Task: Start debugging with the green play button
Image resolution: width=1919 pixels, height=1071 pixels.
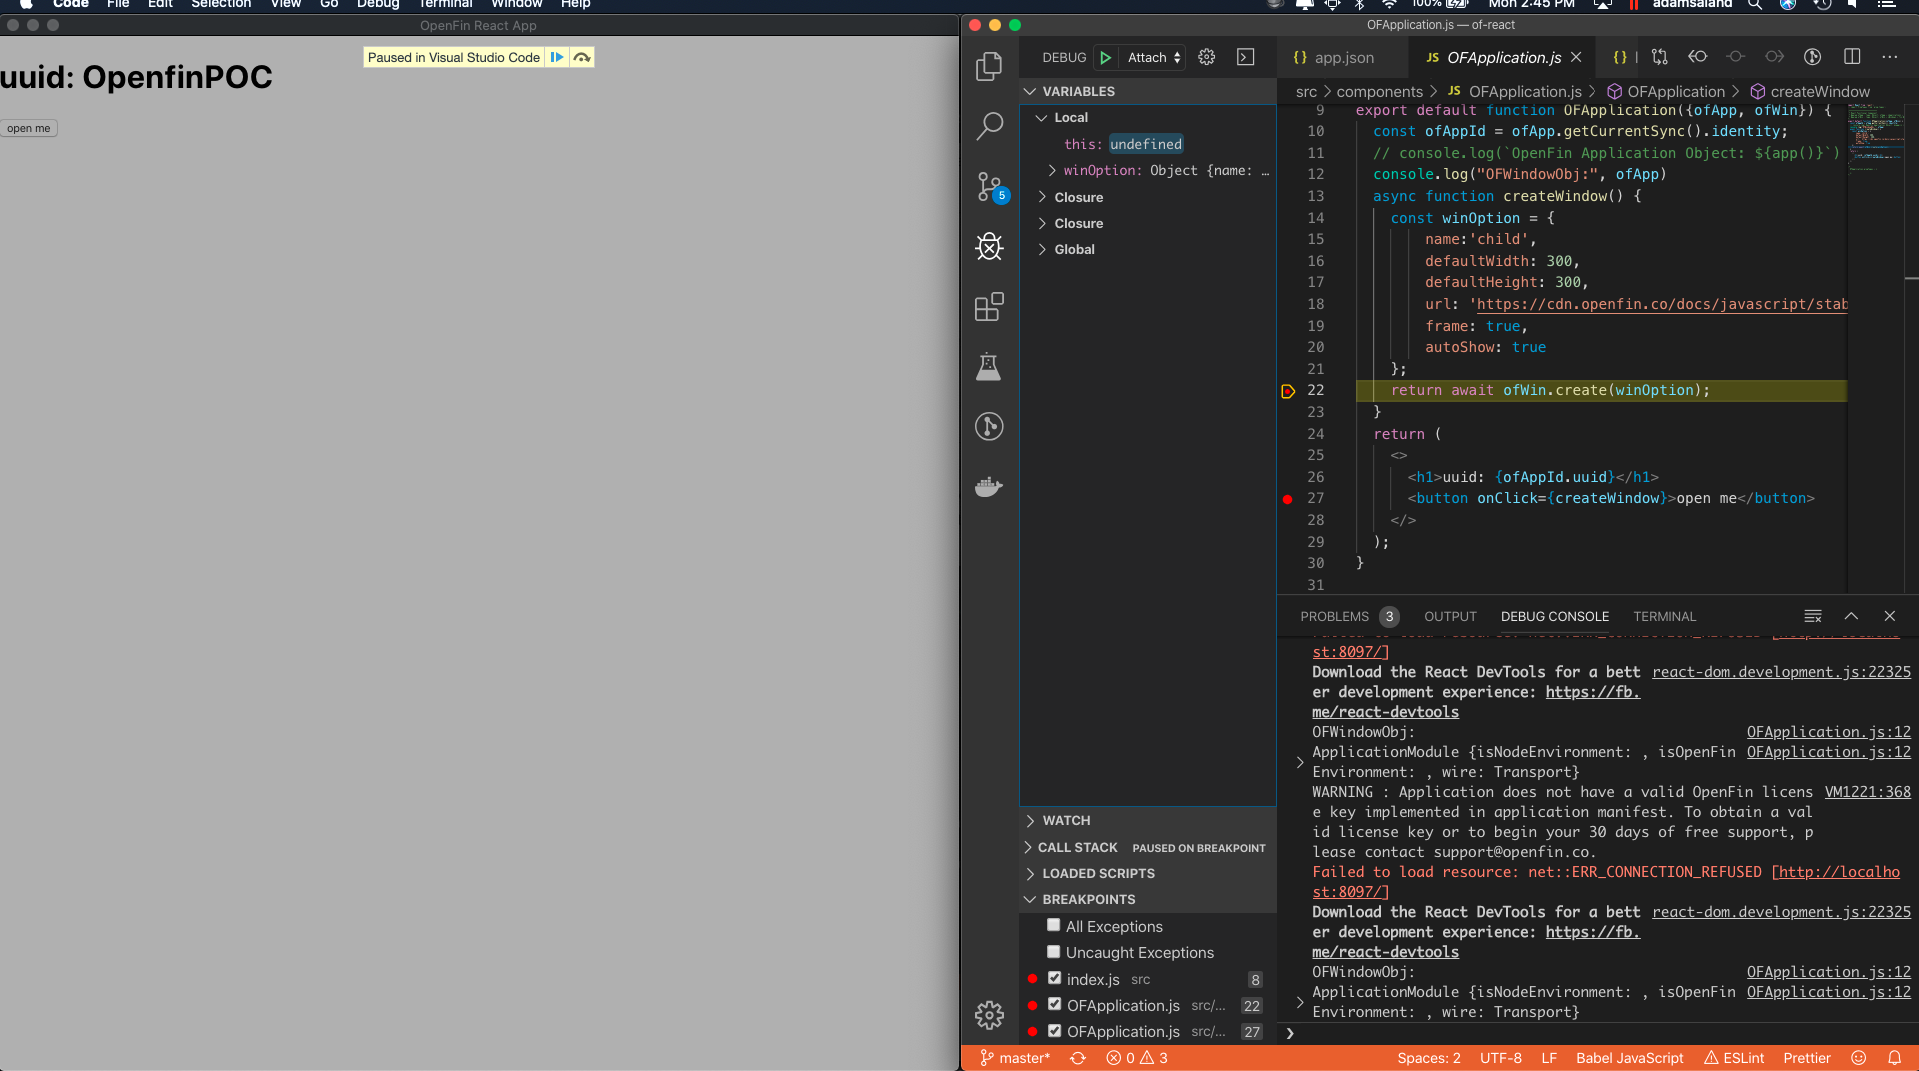Action: (x=1105, y=57)
